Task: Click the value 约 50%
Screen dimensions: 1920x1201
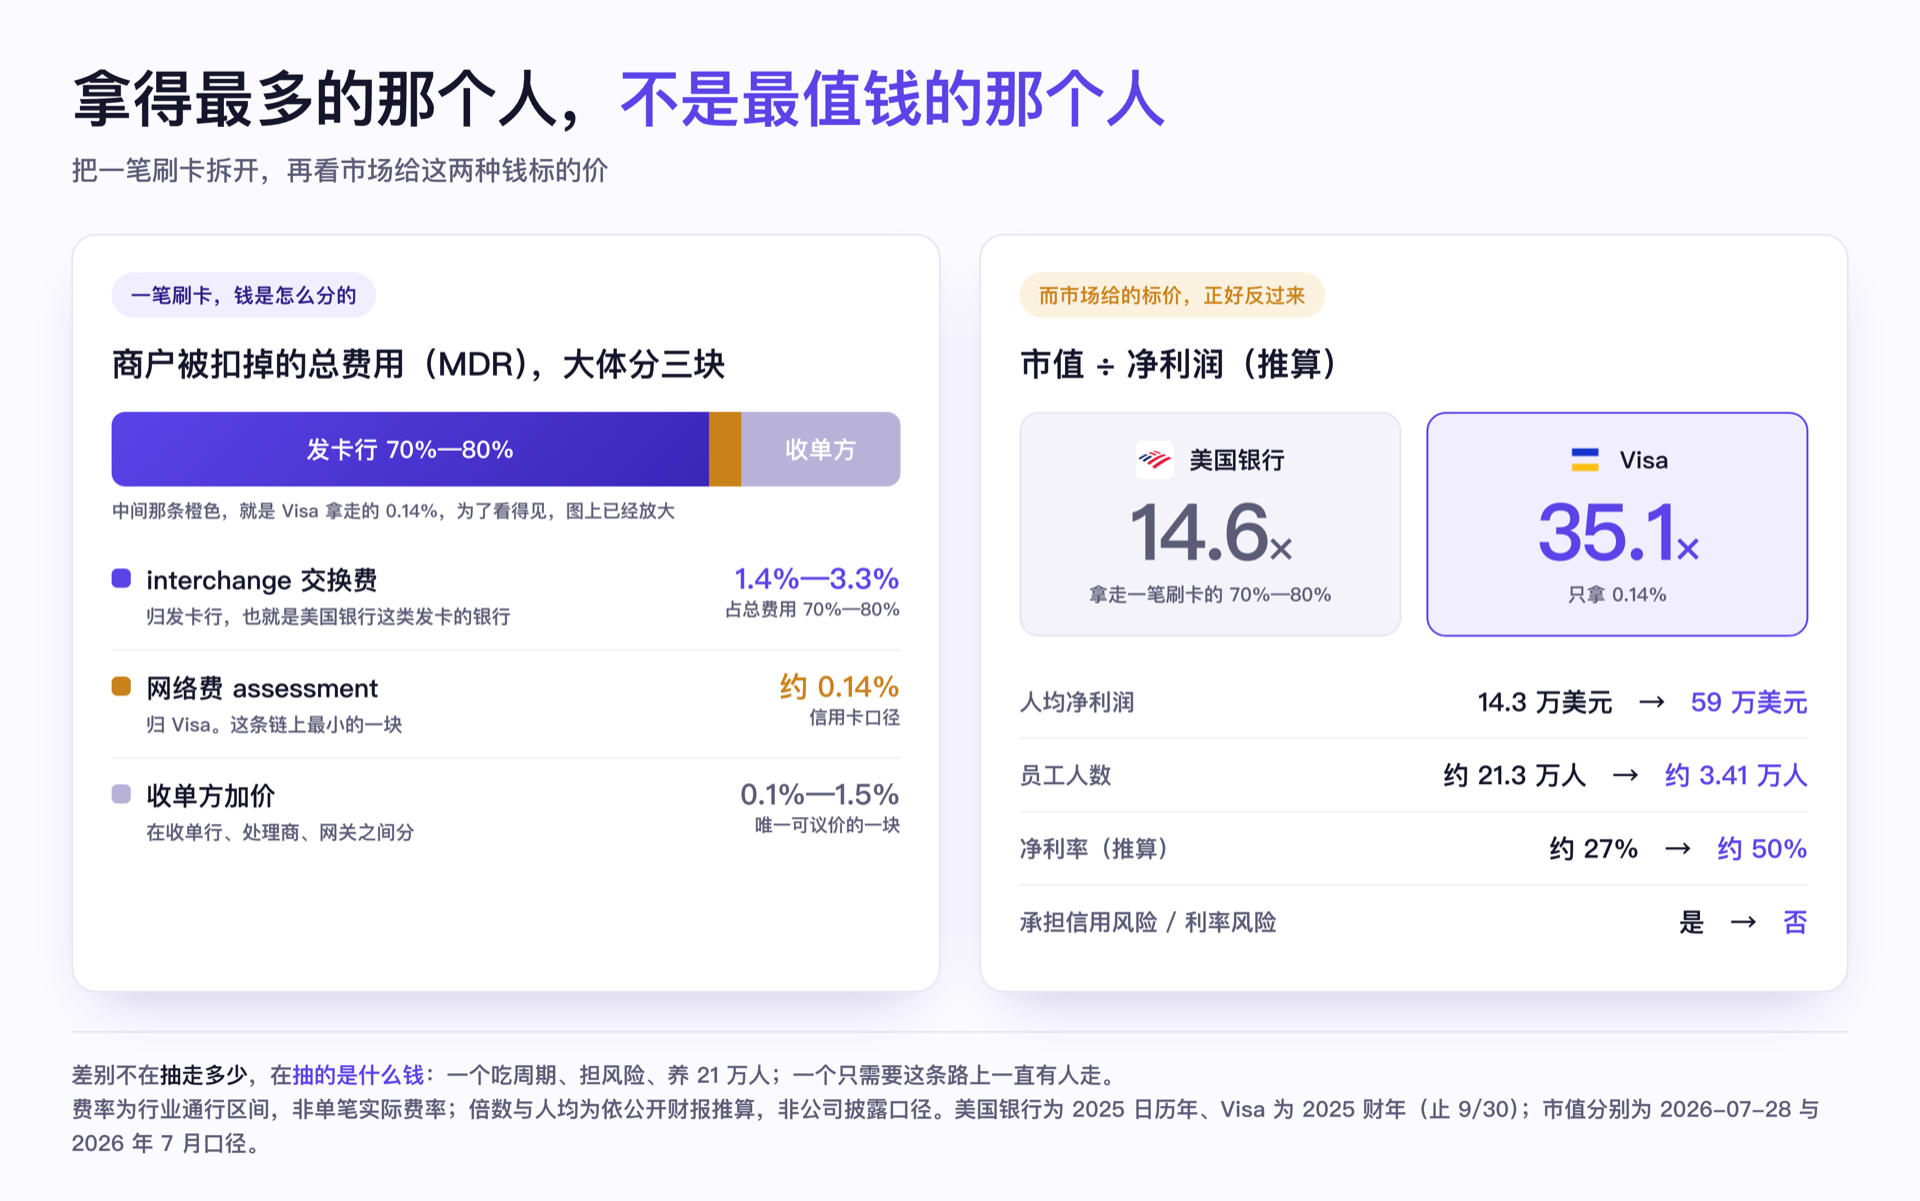Action: pos(1762,849)
